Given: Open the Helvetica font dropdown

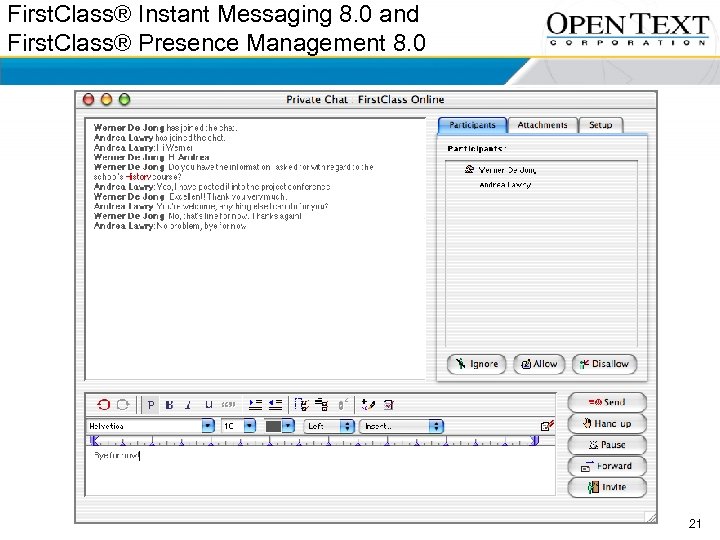Looking at the screenshot, I should [208, 426].
